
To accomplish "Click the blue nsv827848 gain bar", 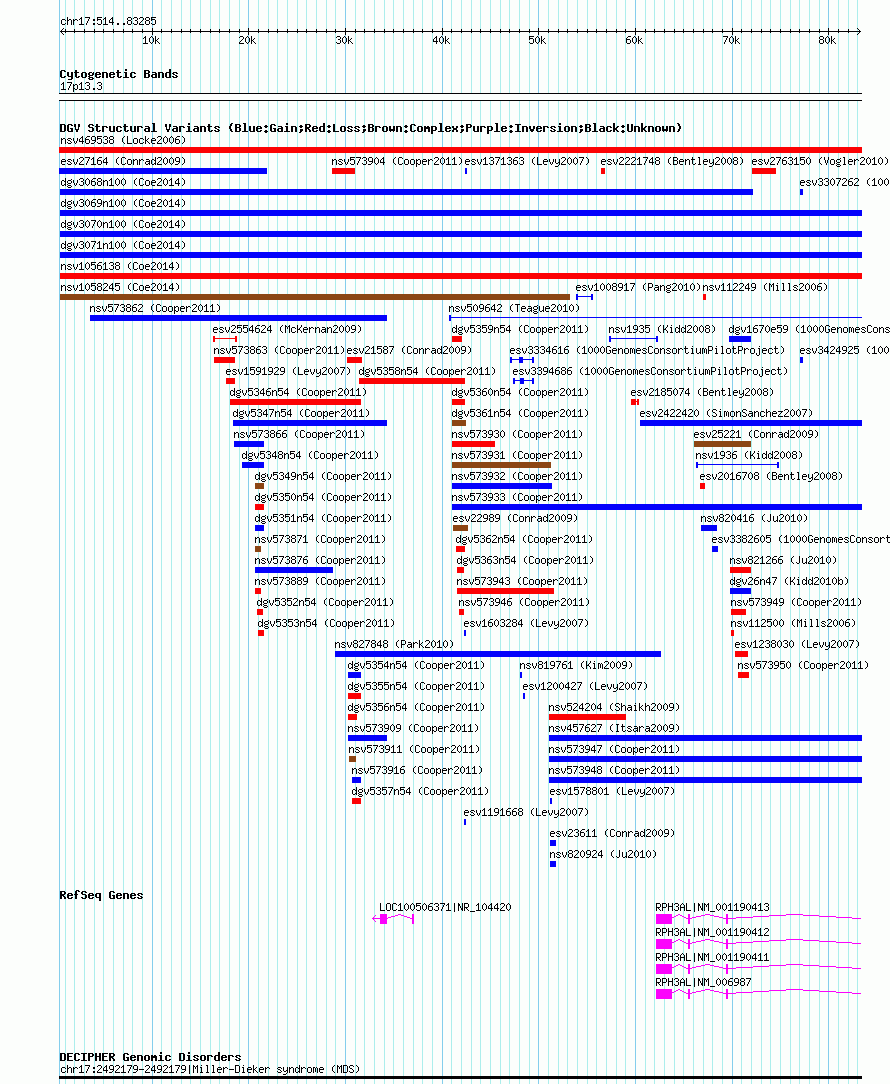I will [498, 654].
